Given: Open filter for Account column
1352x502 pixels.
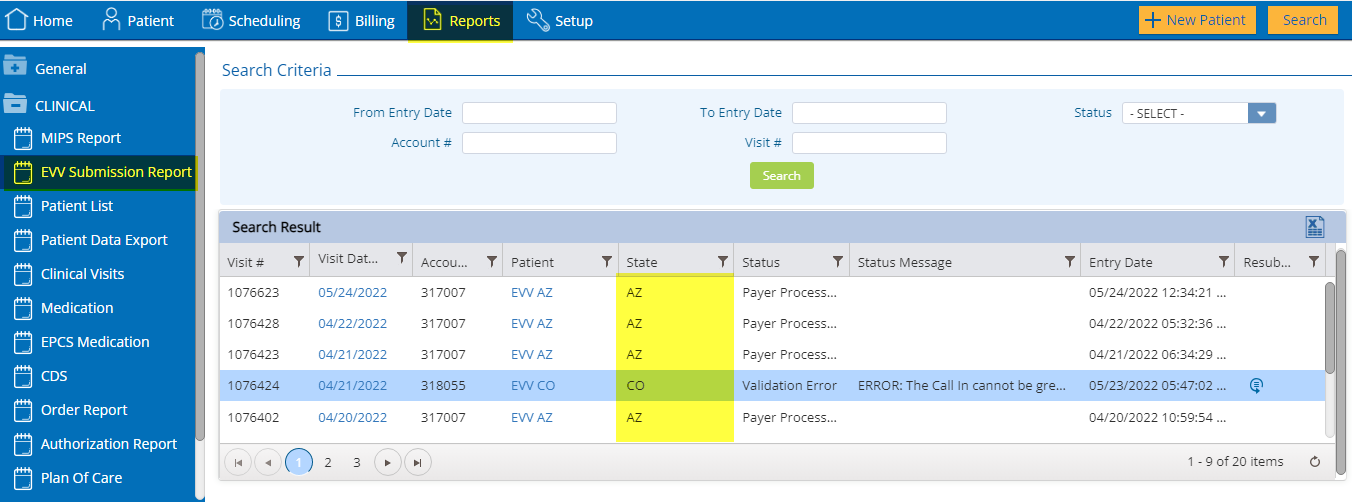Looking at the screenshot, I should tap(491, 262).
